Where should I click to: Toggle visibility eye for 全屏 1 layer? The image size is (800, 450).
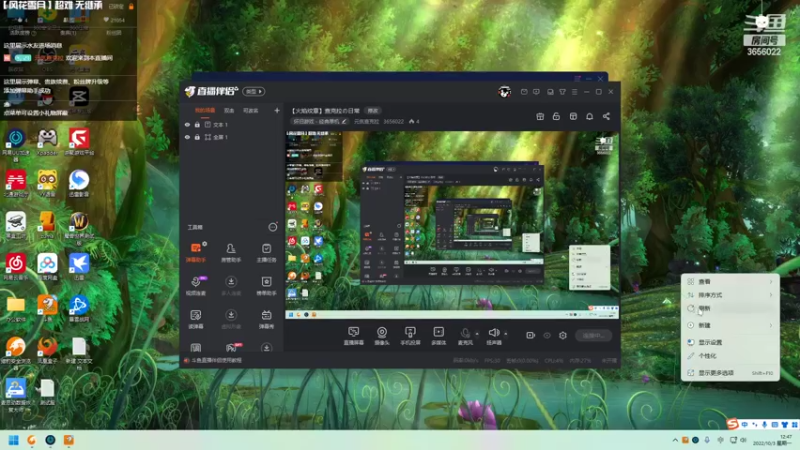pyautogui.click(x=187, y=137)
